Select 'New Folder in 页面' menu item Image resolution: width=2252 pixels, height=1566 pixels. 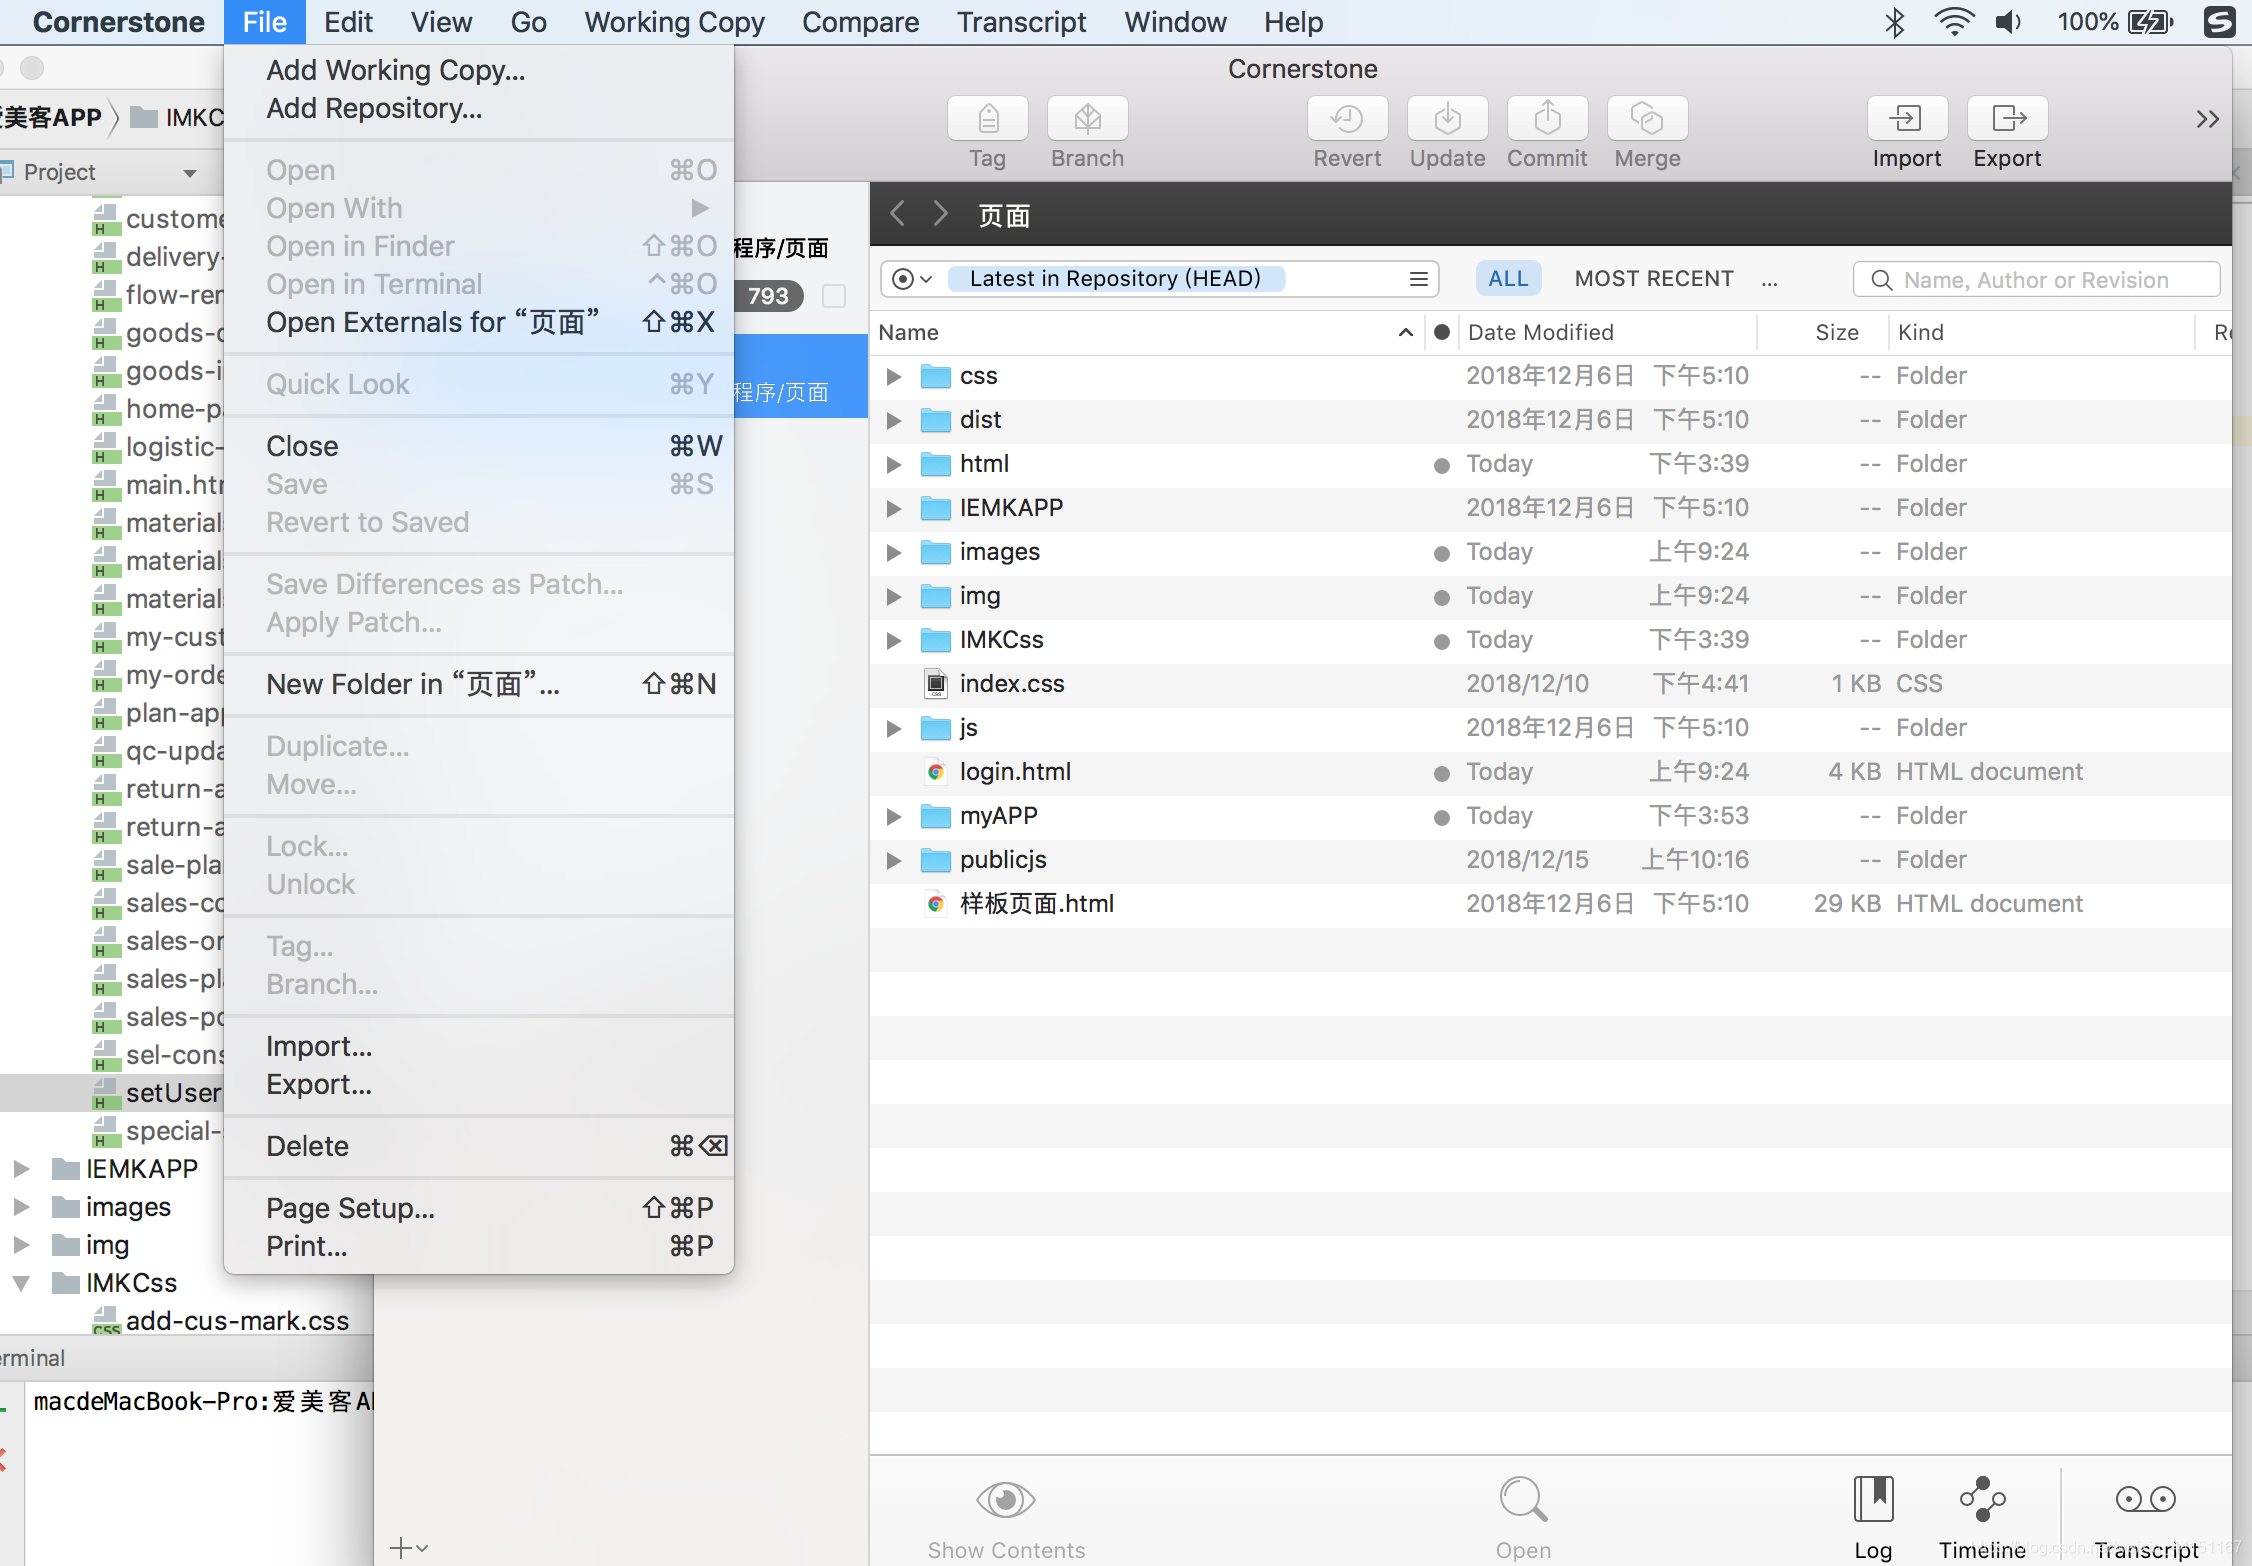click(x=411, y=683)
